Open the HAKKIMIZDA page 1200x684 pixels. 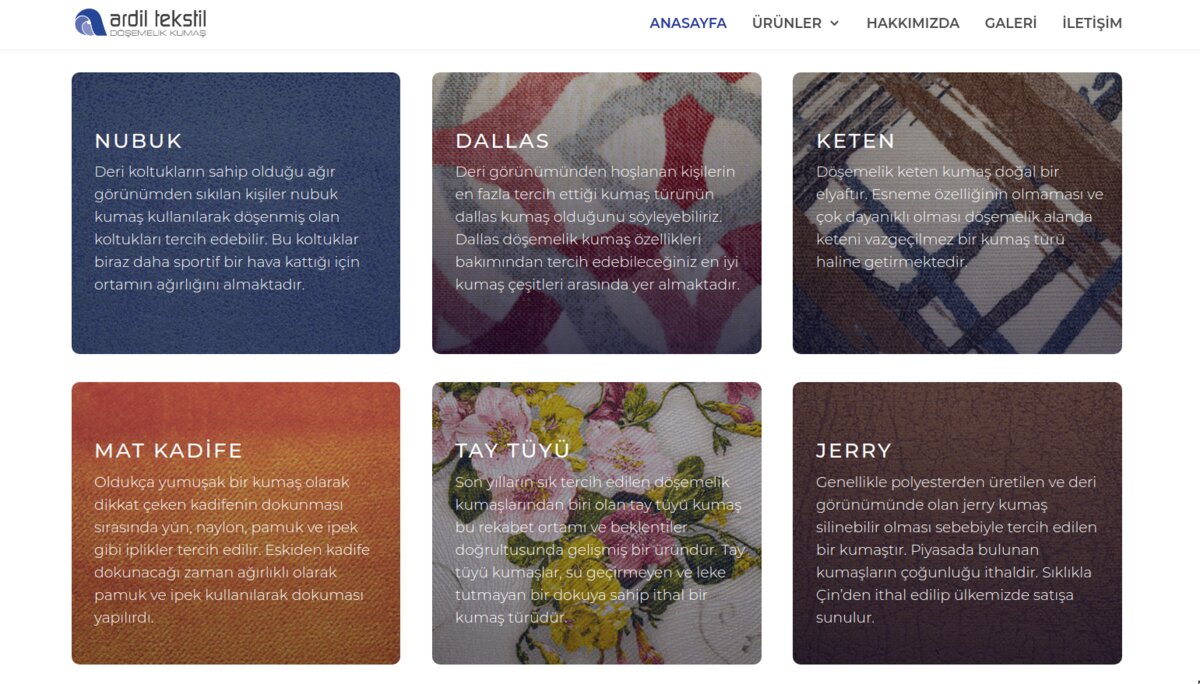pos(912,23)
